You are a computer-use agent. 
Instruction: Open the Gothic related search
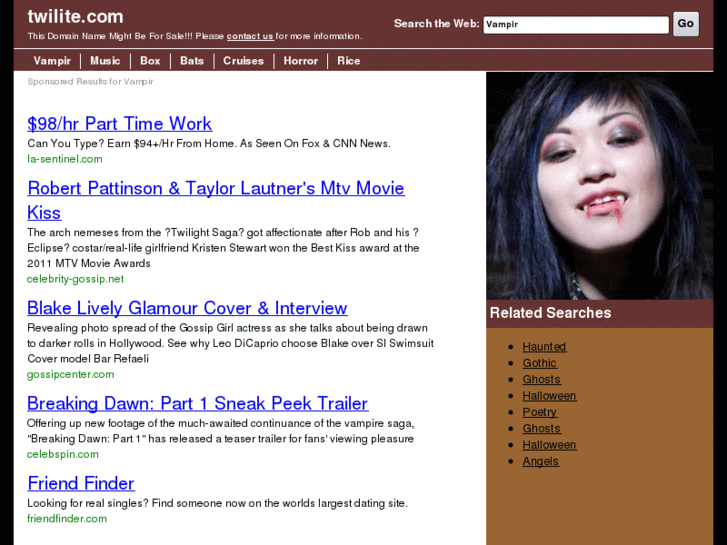pyautogui.click(x=540, y=363)
